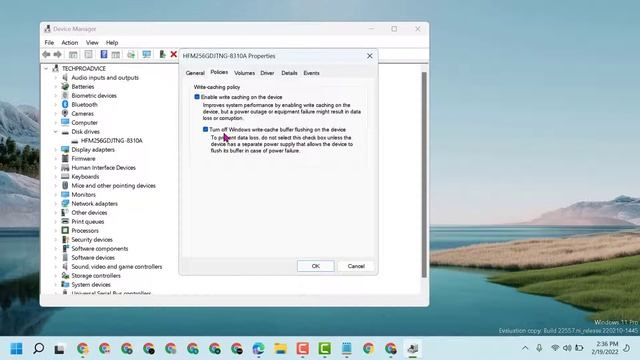Select the Security devices label
The height and width of the screenshot is (360, 640).
tap(92, 240)
